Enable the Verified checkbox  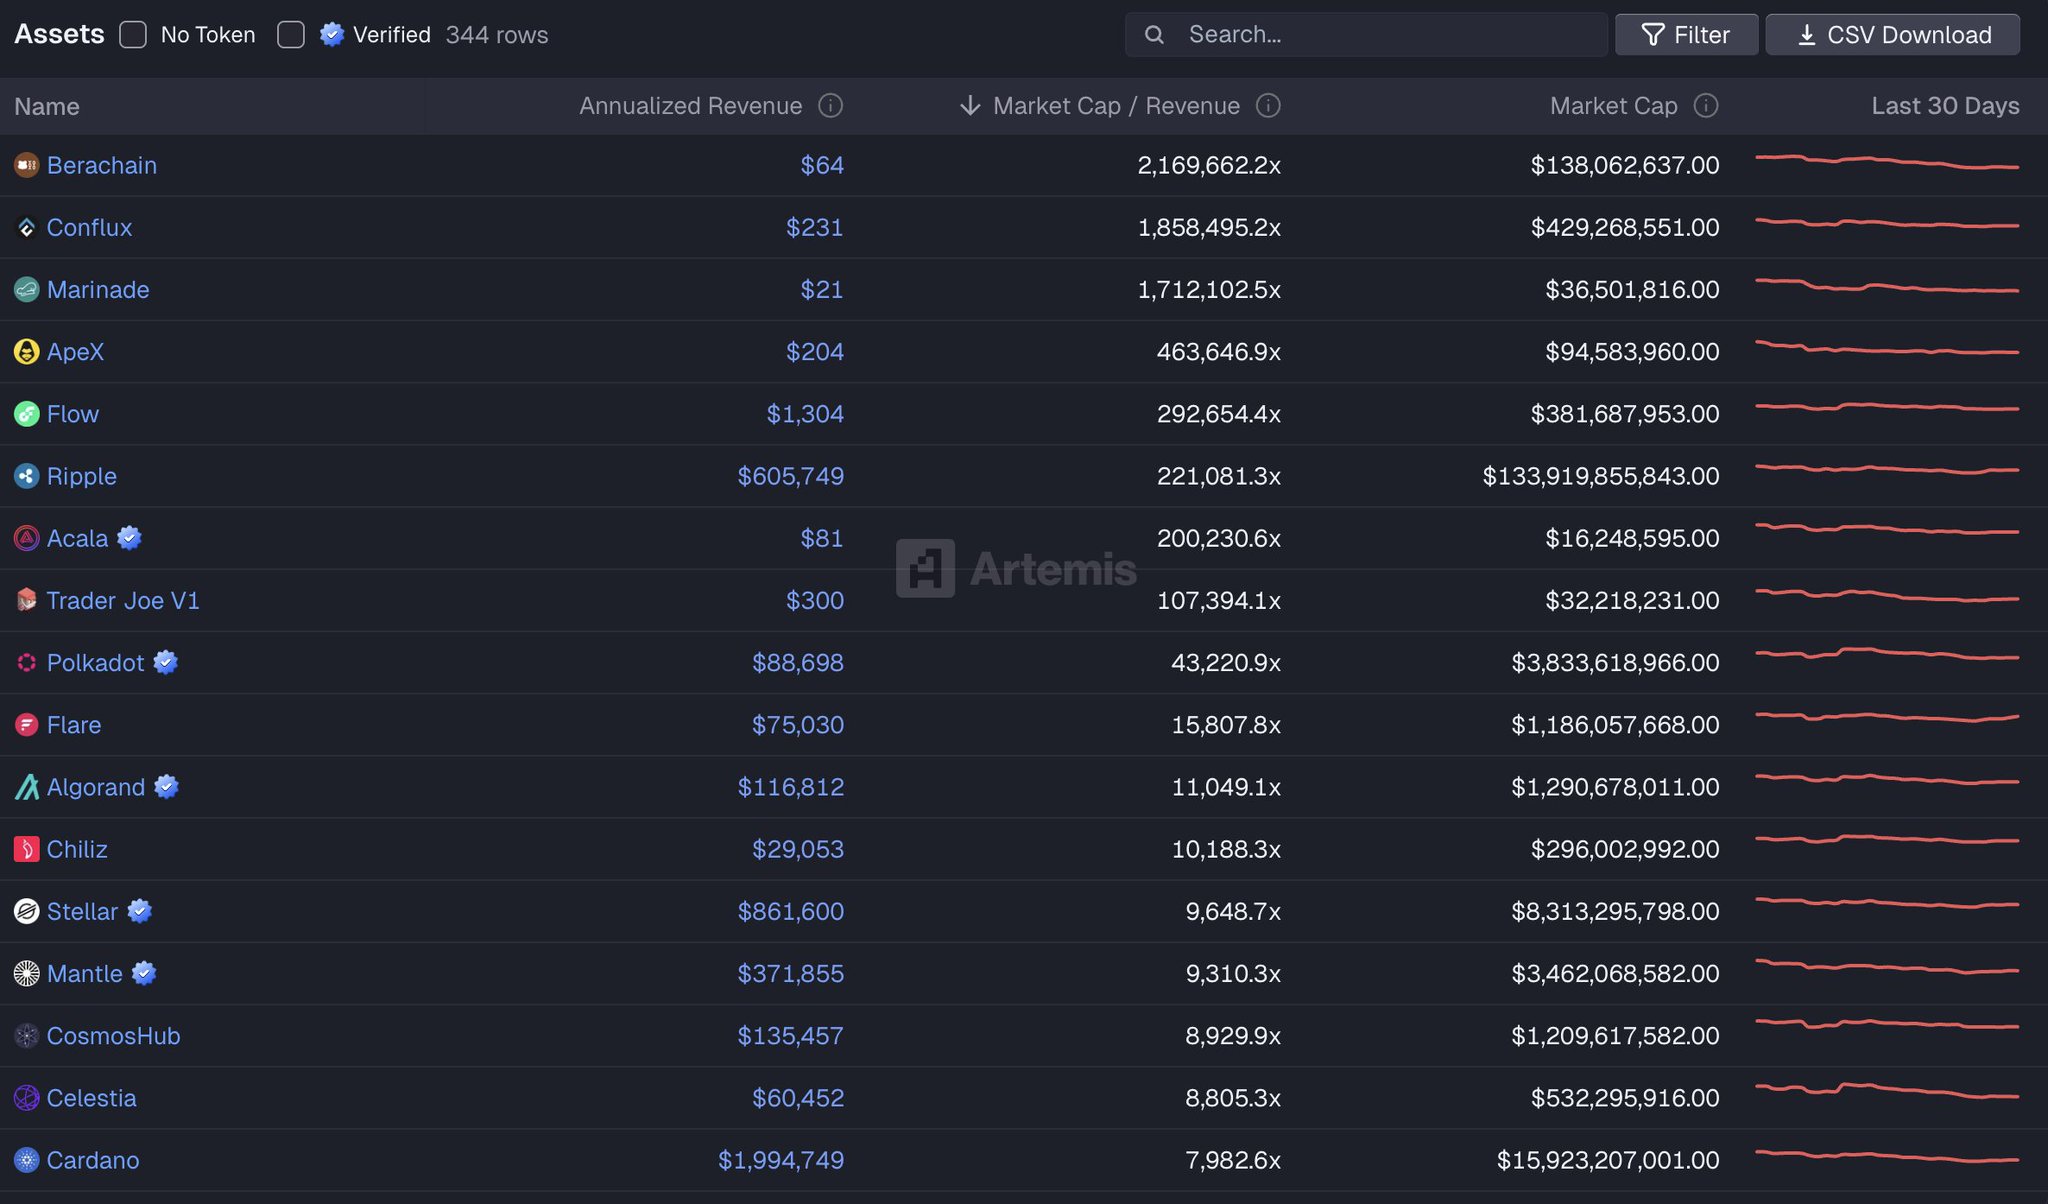pyautogui.click(x=291, y=35)
